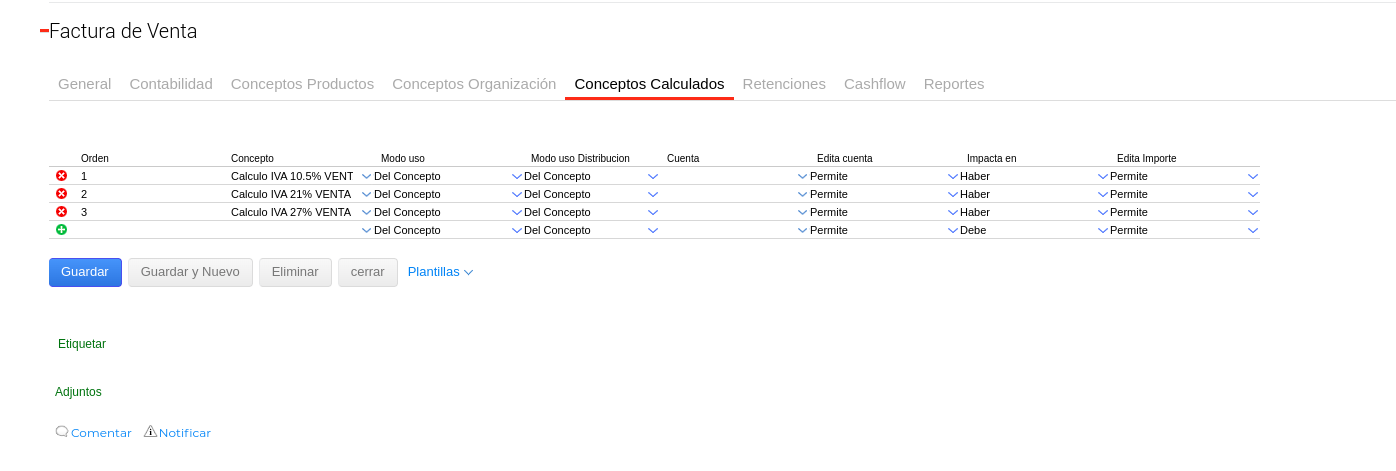This screenshot has width=1396, height=471.
Task: Expand Impacta en dropdown in row 2
Action: (x=1103, y=194)
